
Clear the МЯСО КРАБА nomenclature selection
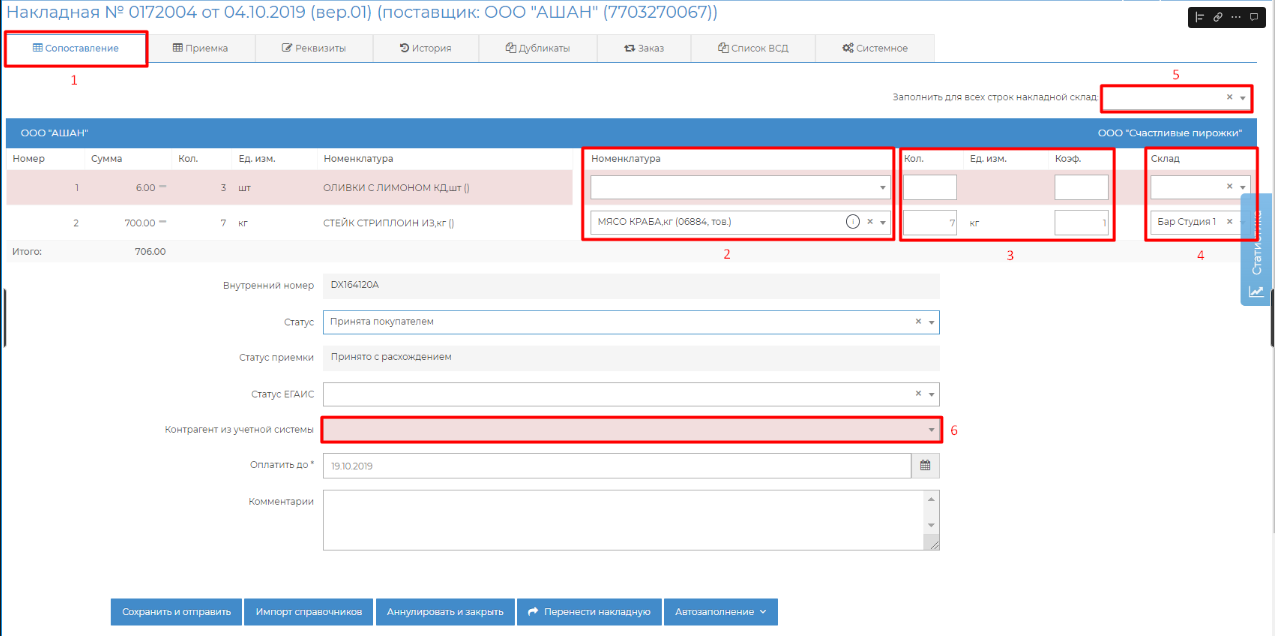(x=870, y=222)
